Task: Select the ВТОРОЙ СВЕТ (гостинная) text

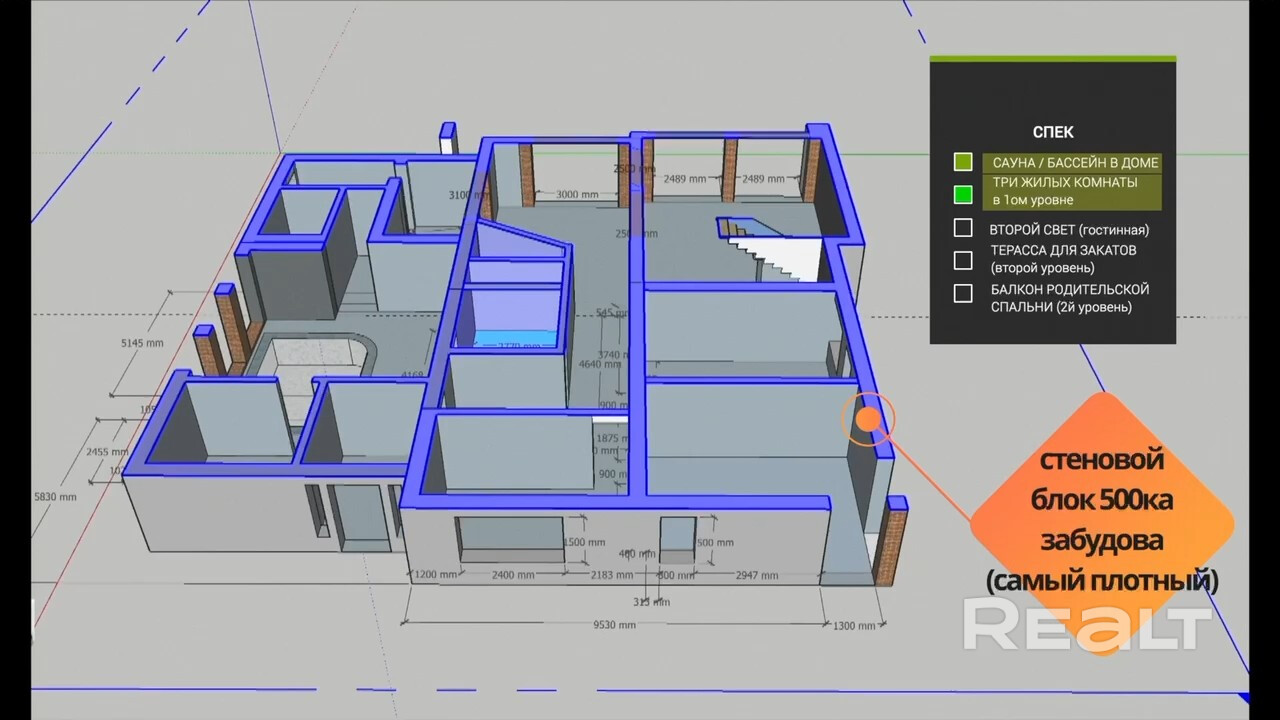Action: 1069,229
